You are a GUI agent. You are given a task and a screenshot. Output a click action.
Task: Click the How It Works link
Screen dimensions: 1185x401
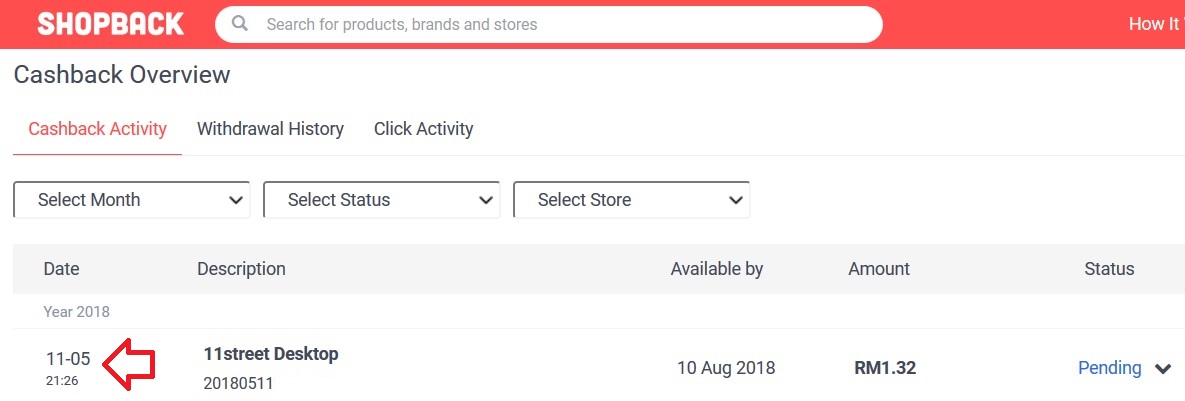1155,24
